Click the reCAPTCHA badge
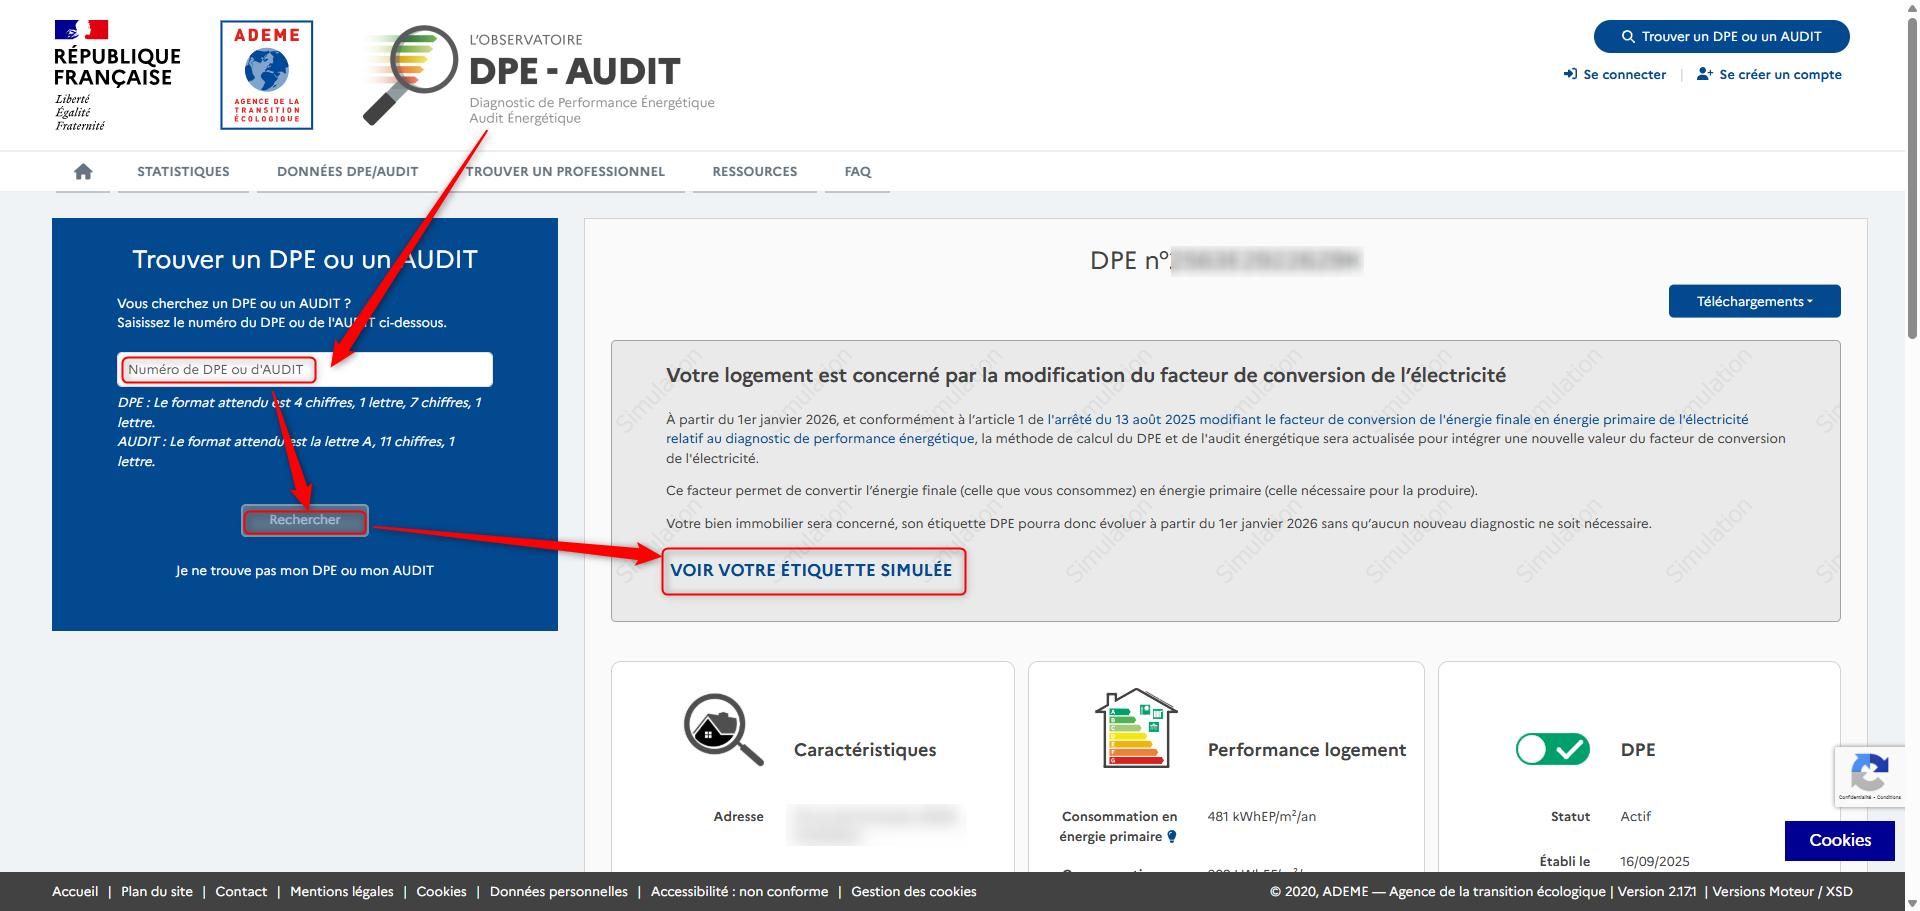This screenshot has height=911, width=1920. (x=1869, y=775)
